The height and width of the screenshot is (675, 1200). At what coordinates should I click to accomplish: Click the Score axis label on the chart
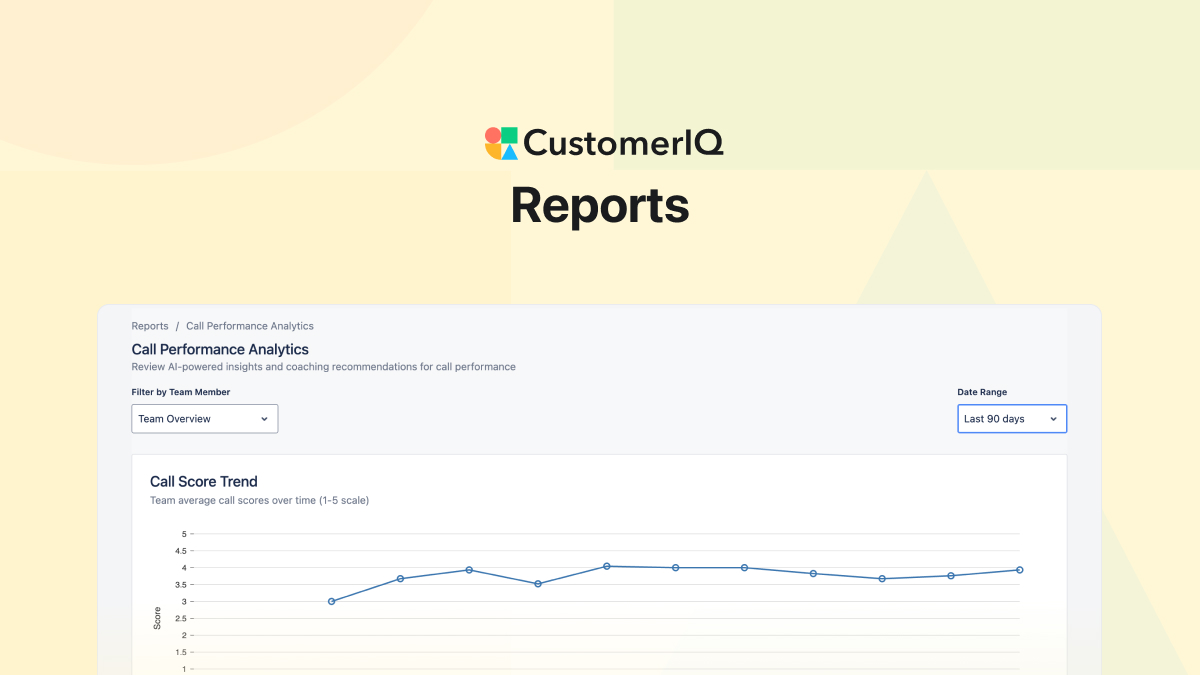(157, 618)
